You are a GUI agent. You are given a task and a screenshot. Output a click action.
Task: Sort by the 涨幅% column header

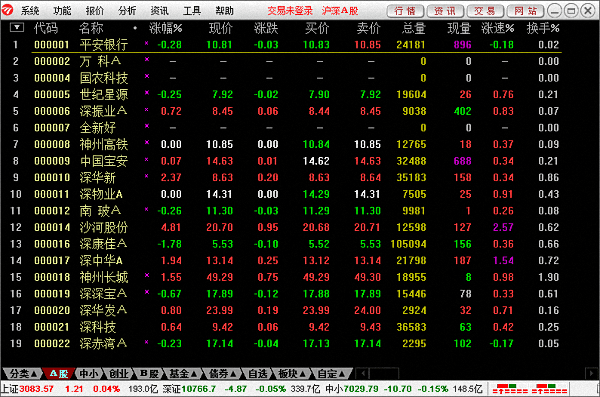[165, 28]
